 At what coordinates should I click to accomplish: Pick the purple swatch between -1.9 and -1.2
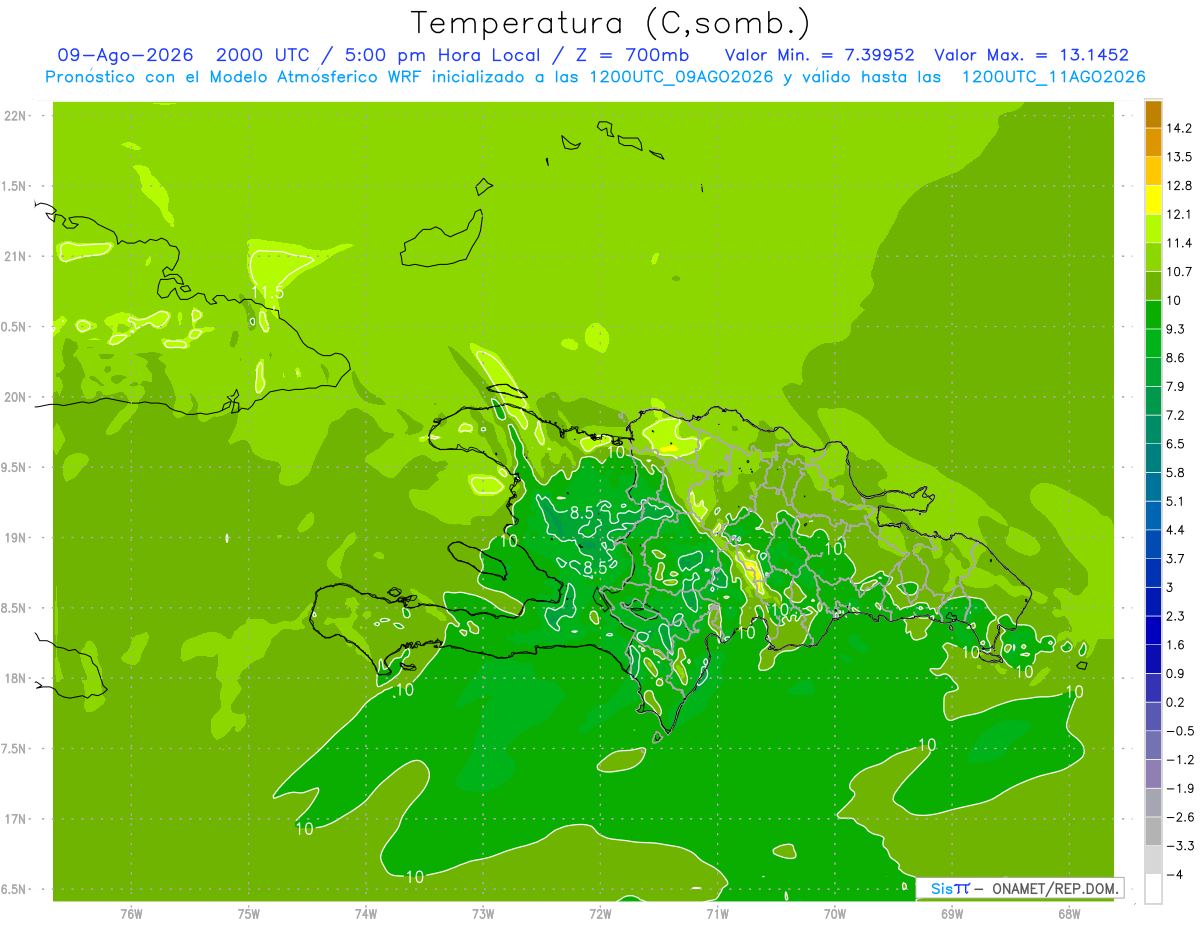pos(1153,773)
